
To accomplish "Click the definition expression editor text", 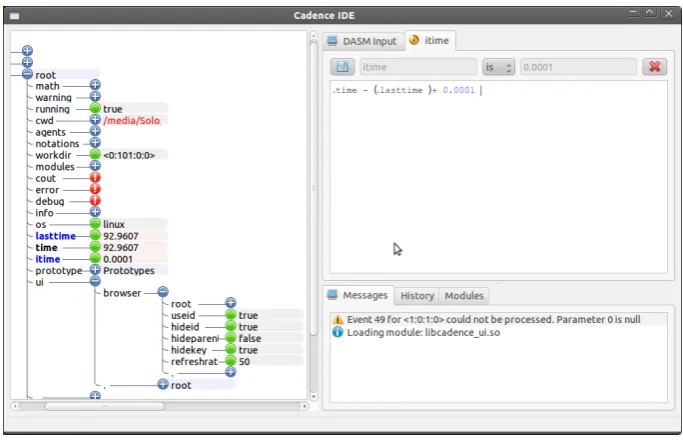I will (x=403, y=90).
